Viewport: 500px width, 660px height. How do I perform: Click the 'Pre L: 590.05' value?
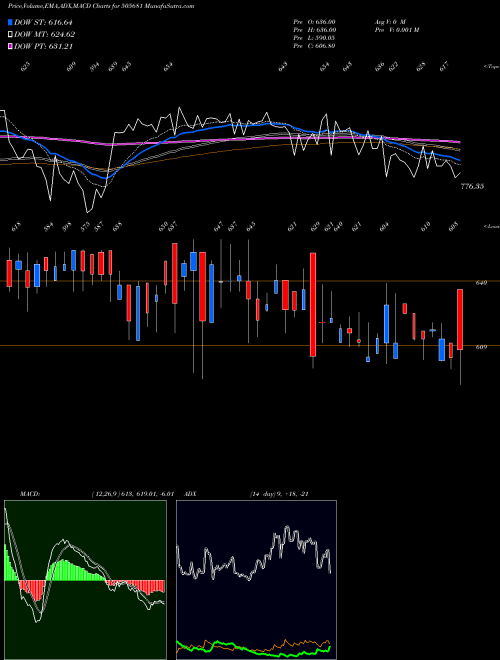point(314,38)
